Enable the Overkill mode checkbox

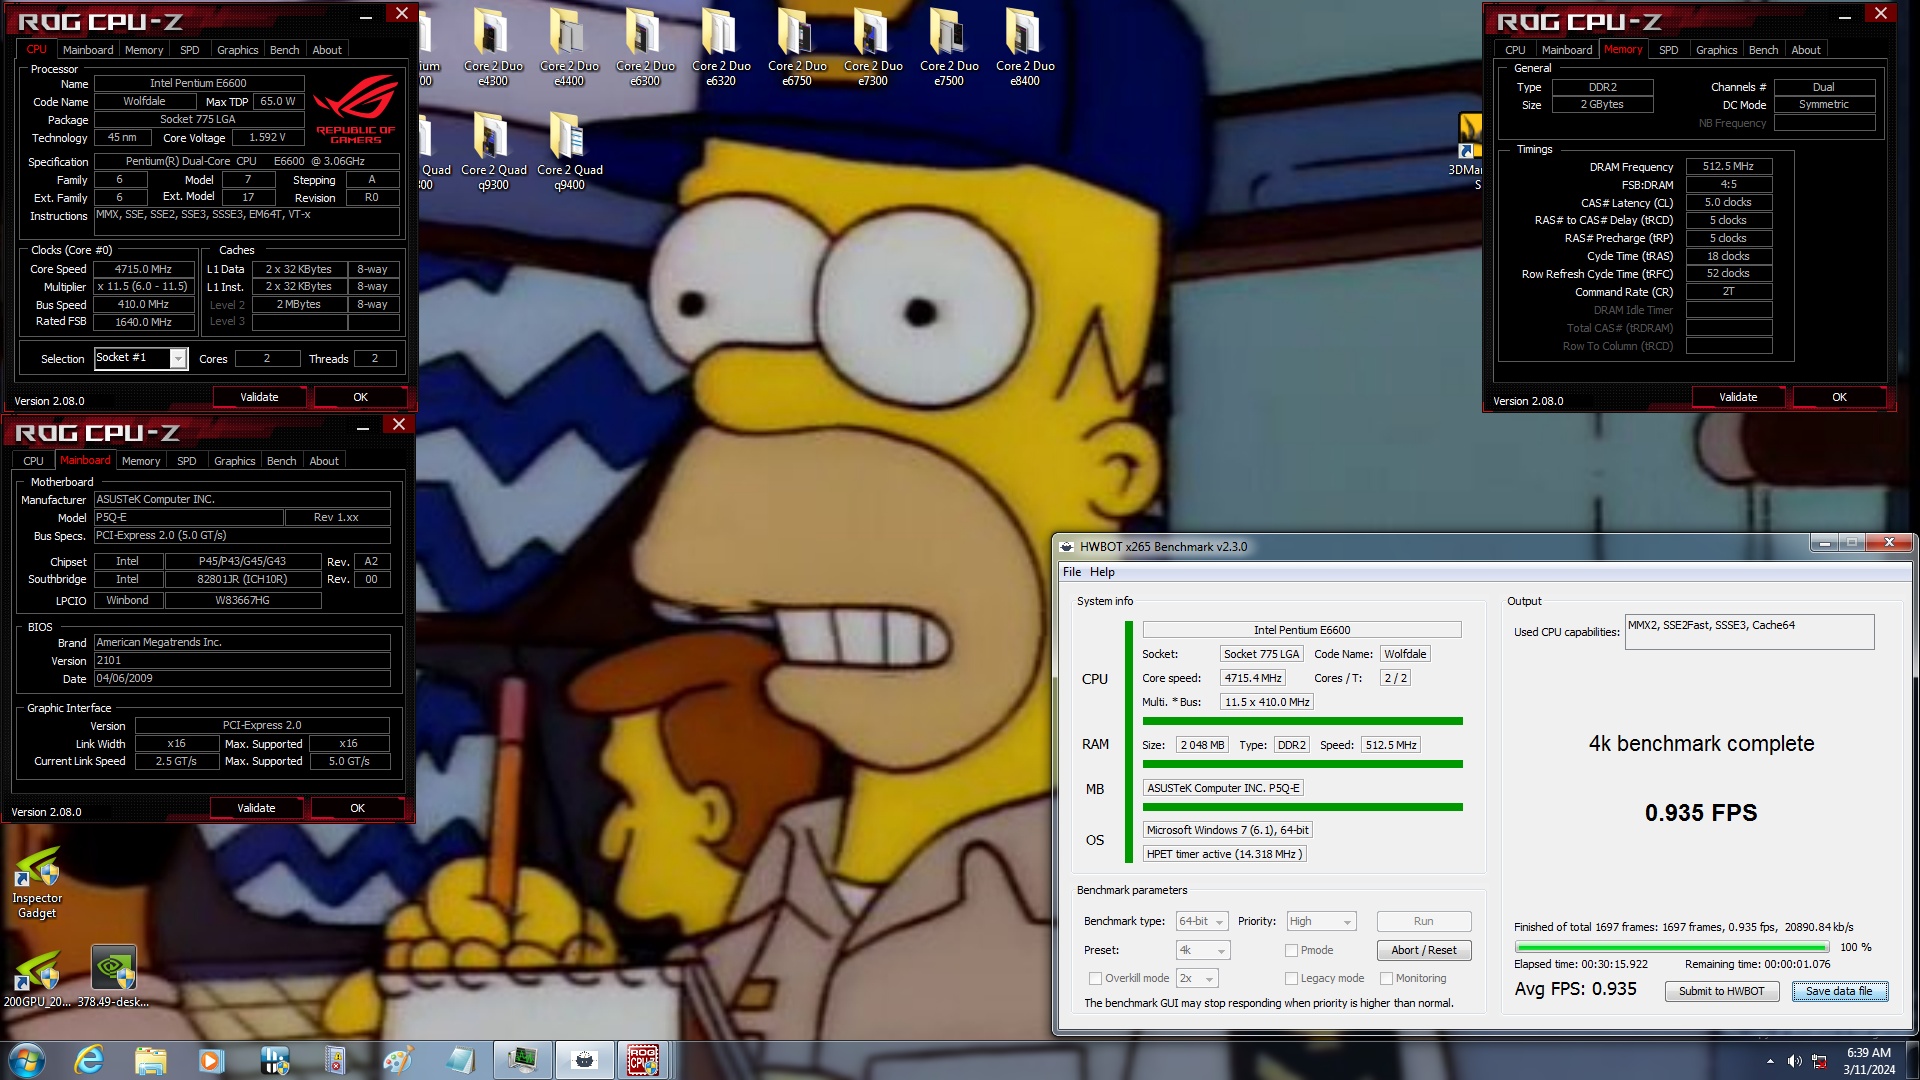pos(1095,978)
